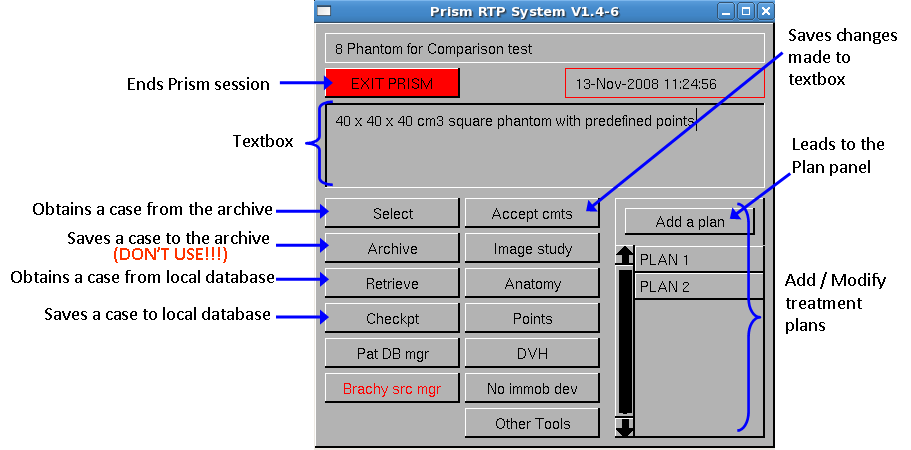This screenshot has height=450, width=911.
Task: Click the EXIT PRISM button
Action: click(x=392, y=84)
